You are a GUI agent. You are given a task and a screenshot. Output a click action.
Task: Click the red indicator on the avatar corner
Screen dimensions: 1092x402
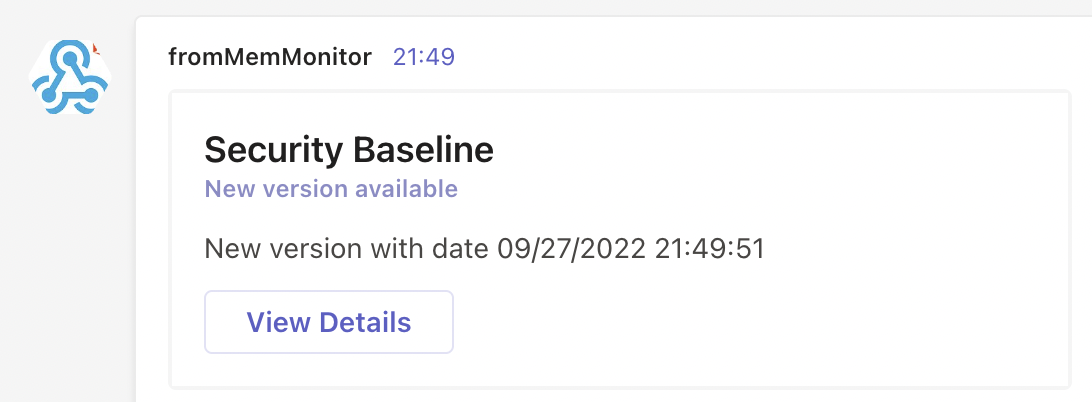pyautogui.click(x=96, y=47)
